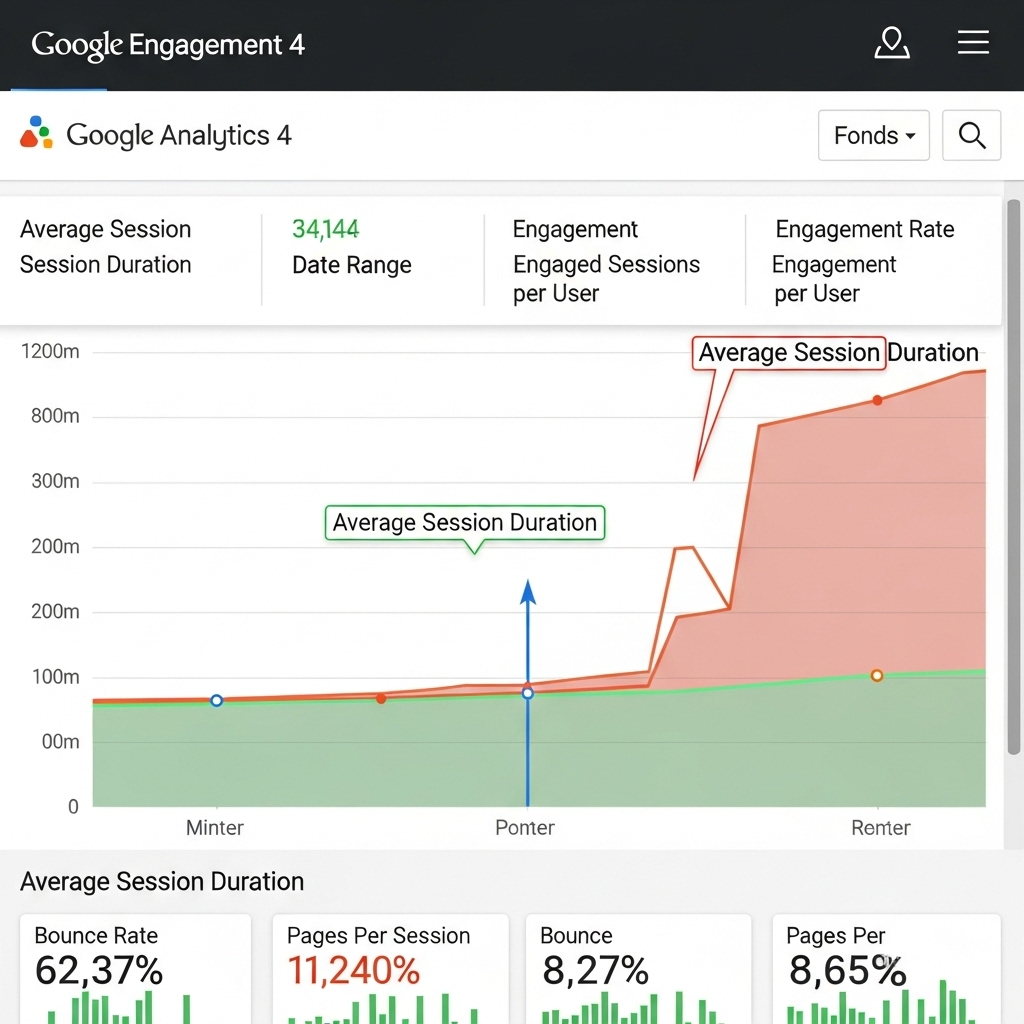Click the bar sparkline under 8,65%
This screenshot has width=1024, height=1024.
pyautogui.click(x=881, y=1002)
